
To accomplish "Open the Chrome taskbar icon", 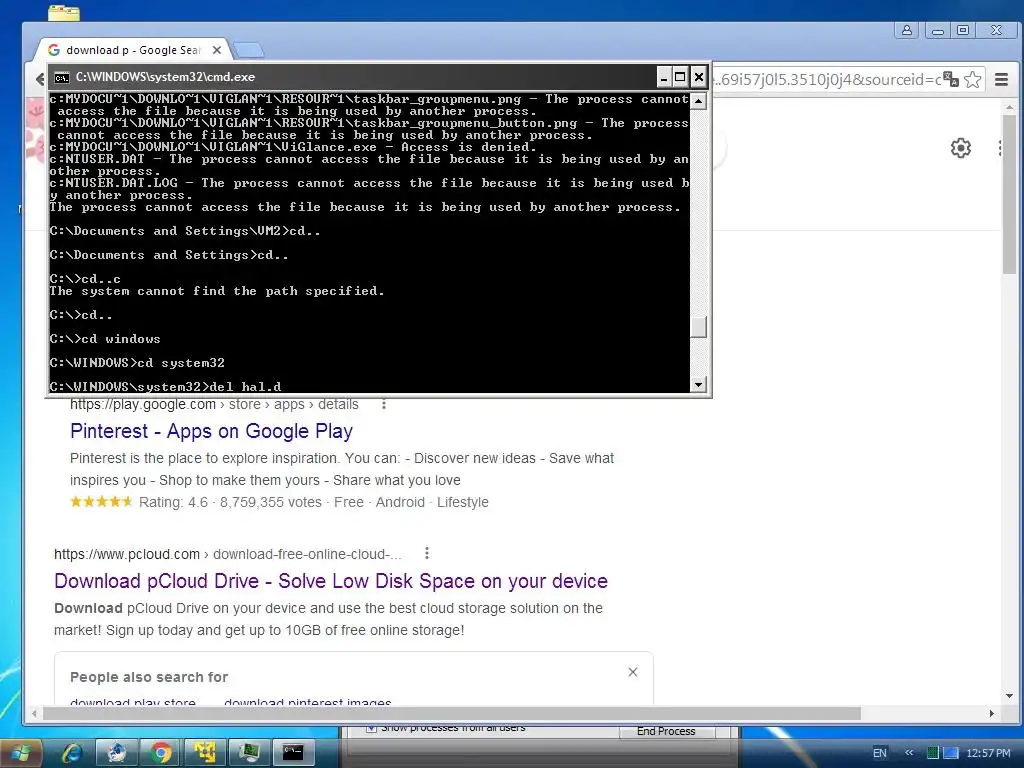I will pos(161,753).
